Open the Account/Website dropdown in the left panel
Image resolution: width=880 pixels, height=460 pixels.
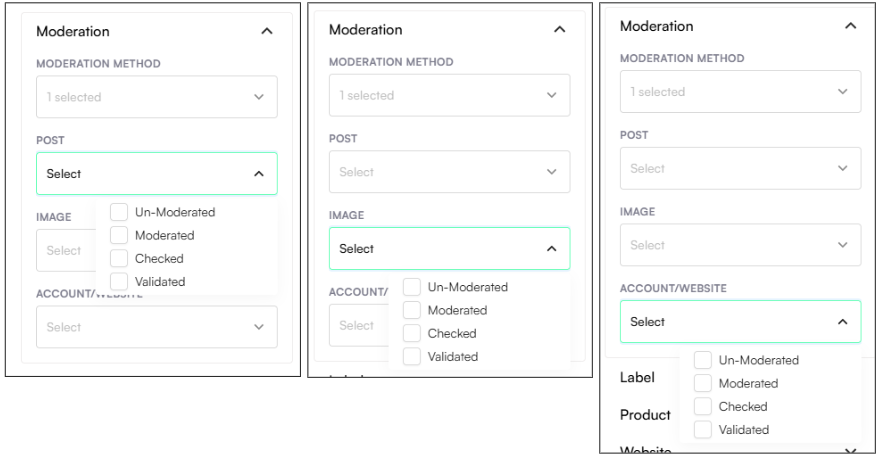pyautogui.click(x=156, y=327)
